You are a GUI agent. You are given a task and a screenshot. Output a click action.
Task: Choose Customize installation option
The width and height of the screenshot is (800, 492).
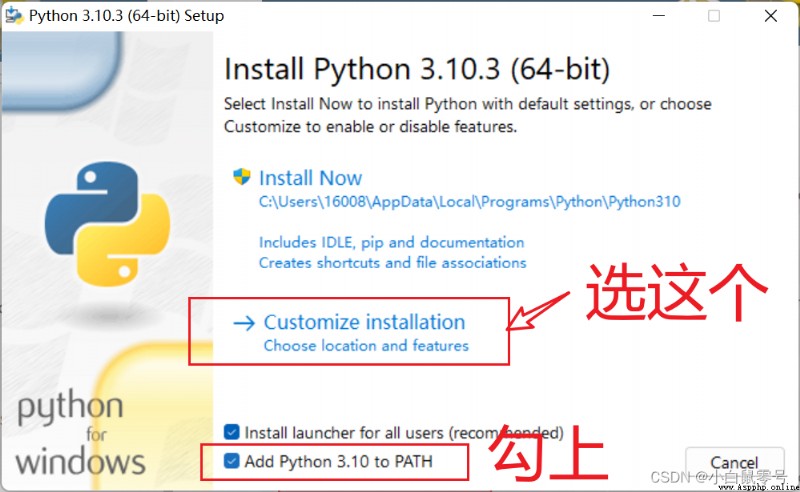click(x=364, y=323)
